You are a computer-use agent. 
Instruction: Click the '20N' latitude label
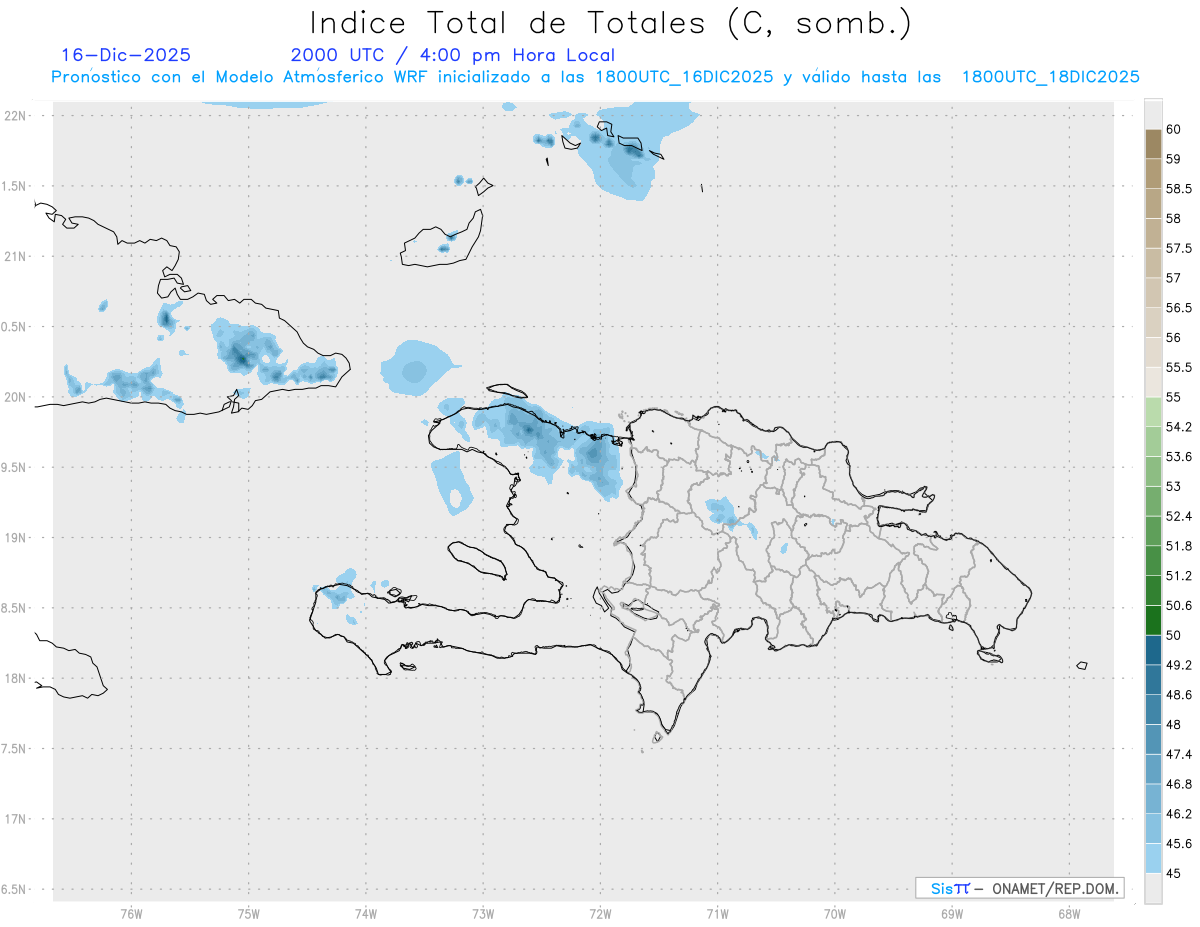coord(17,397)
